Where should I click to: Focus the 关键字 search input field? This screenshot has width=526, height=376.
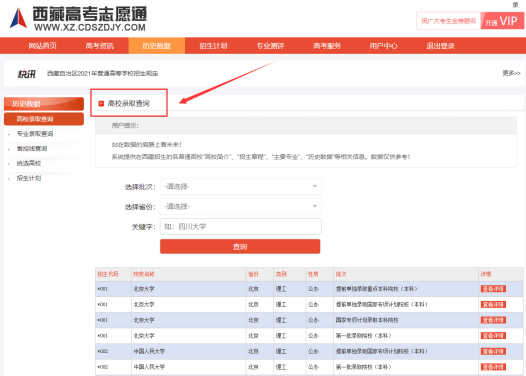point(241,227)
